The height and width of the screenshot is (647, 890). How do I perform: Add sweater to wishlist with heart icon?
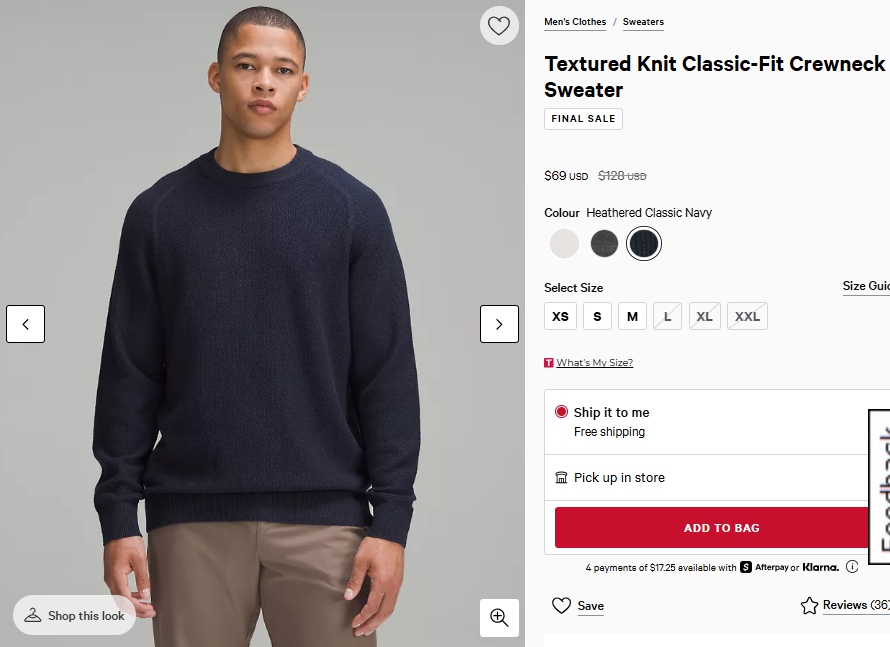(x=498, y=26)
